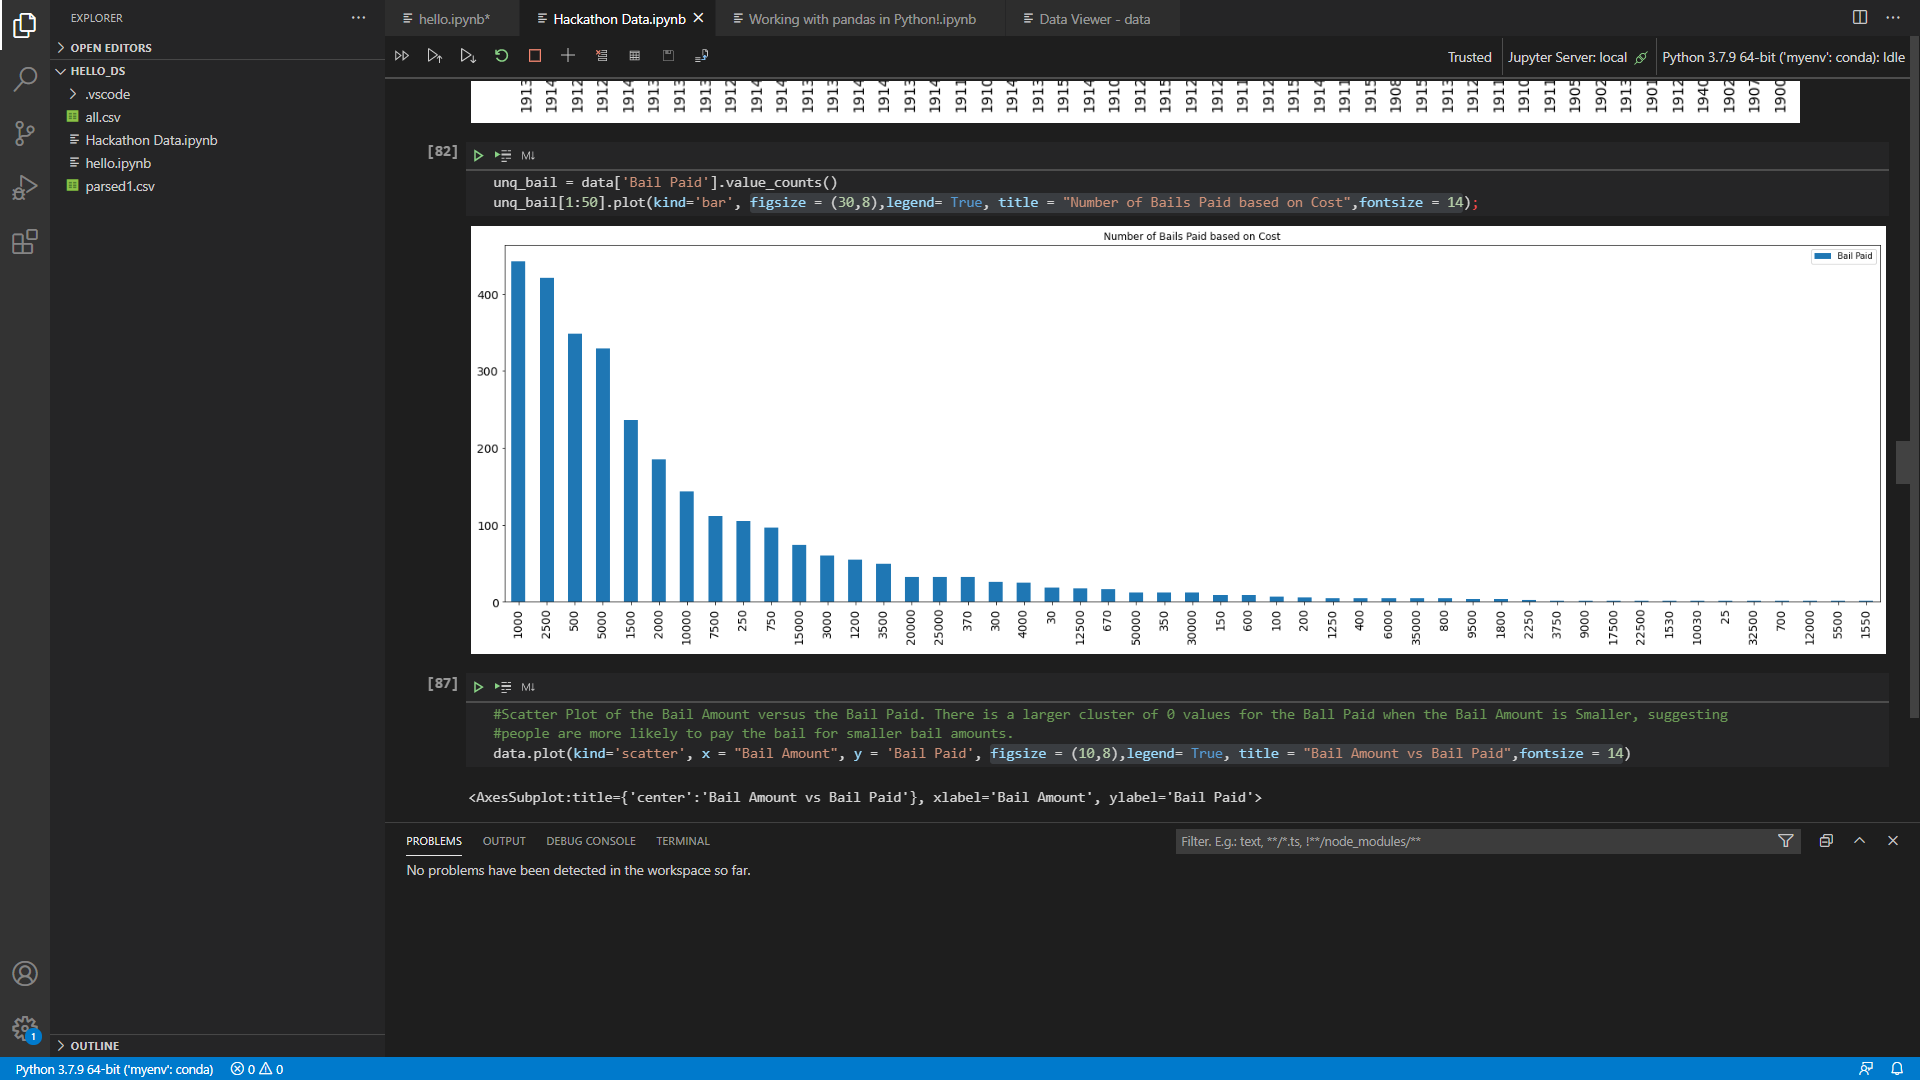Open the Source Control view

point(25,133)
